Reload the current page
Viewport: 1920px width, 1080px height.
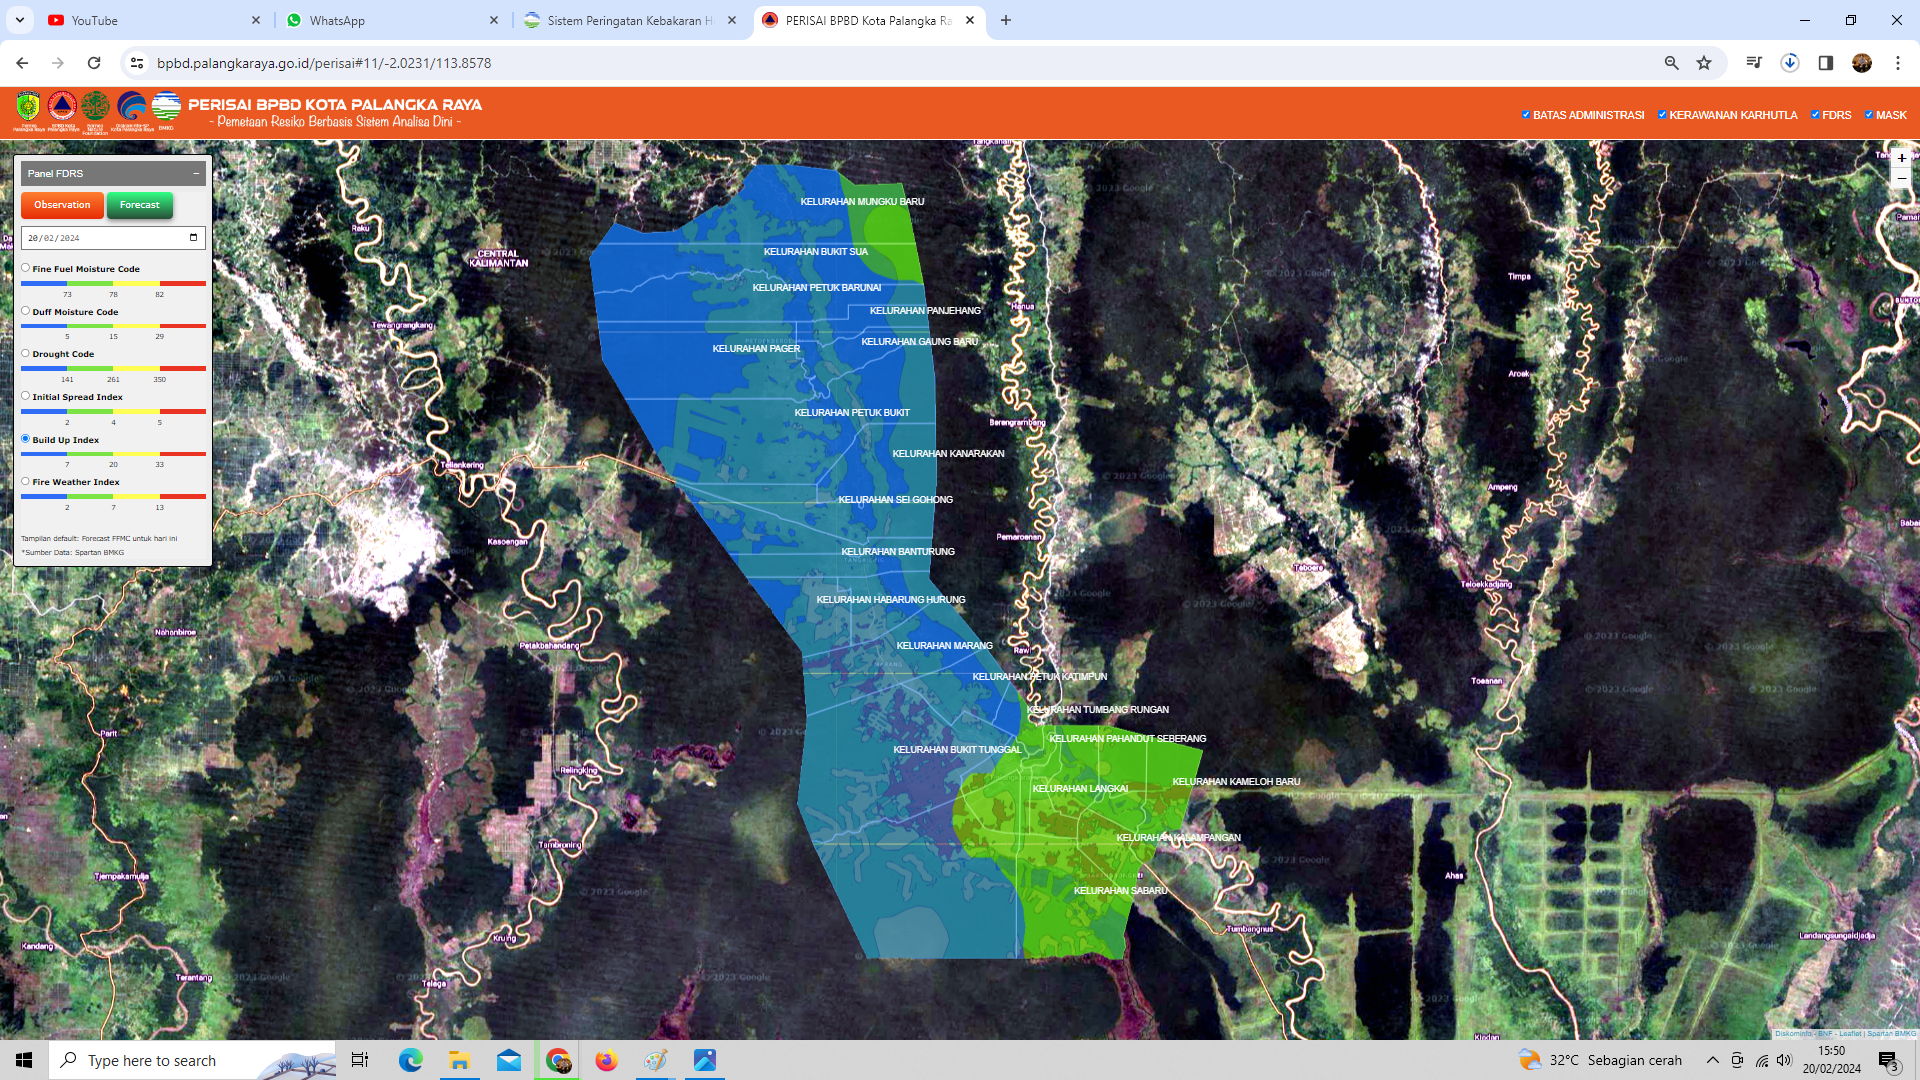[x=94, y=63]
